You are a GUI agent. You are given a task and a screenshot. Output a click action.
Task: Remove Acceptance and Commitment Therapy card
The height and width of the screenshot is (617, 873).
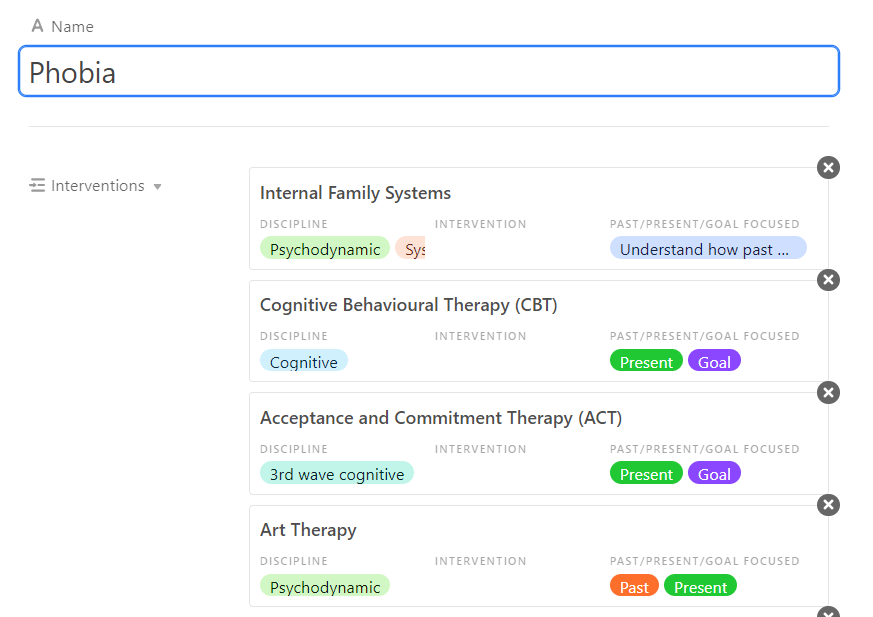click(828, 393)
